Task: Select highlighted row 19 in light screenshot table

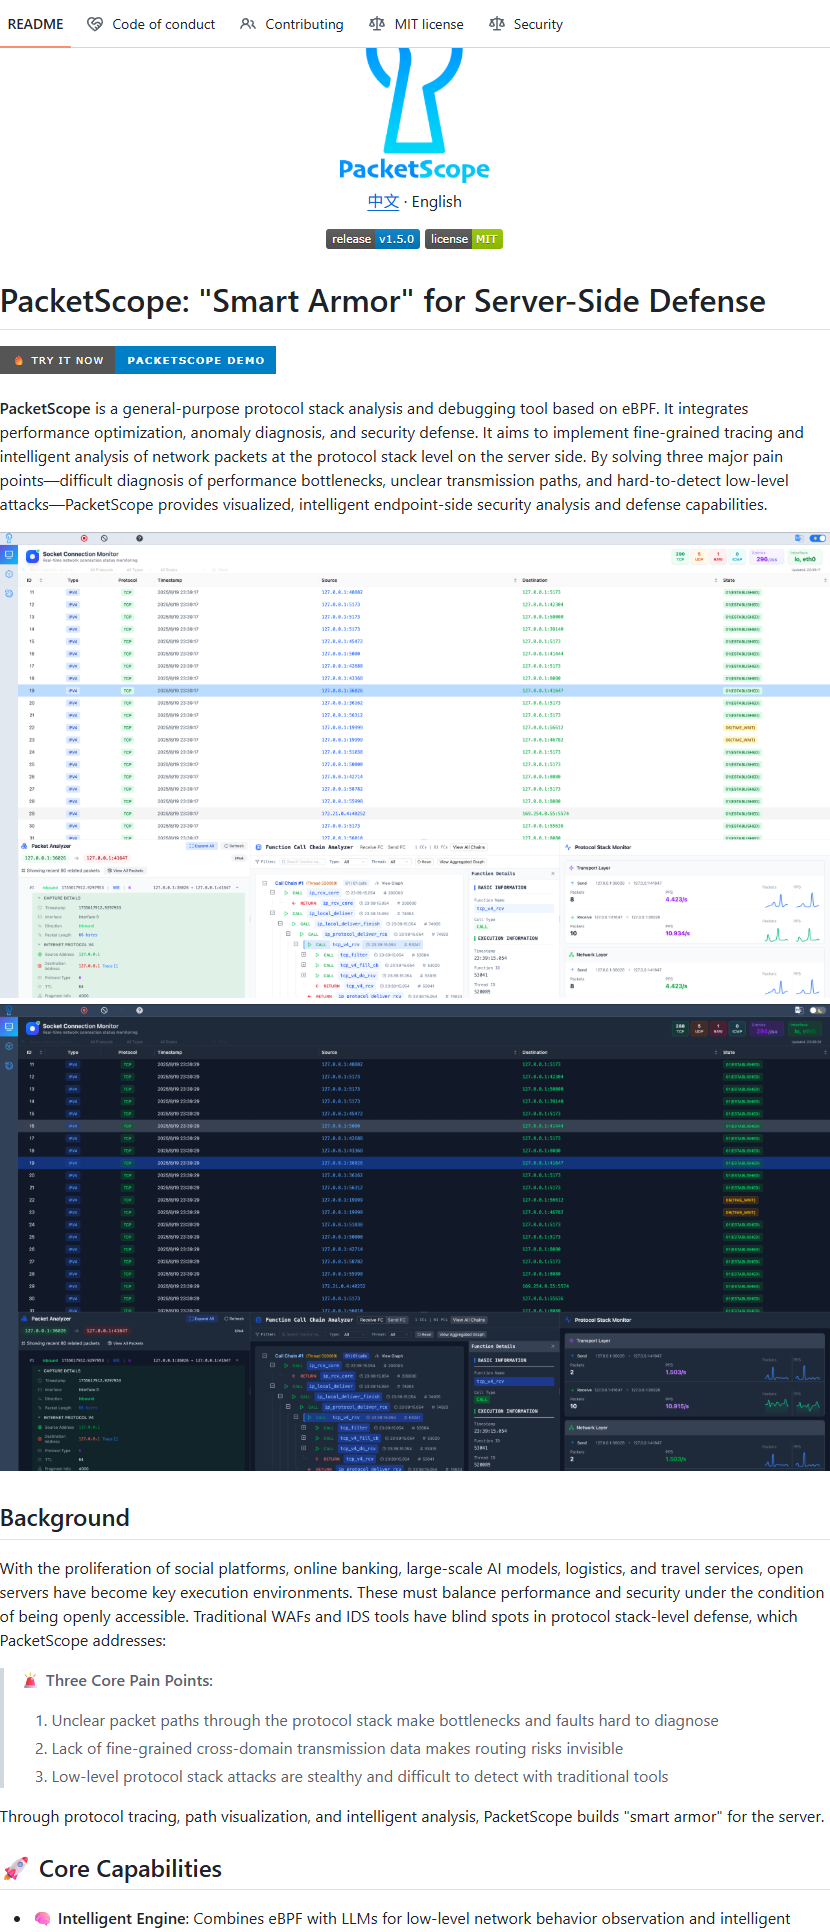Action: 424,691
